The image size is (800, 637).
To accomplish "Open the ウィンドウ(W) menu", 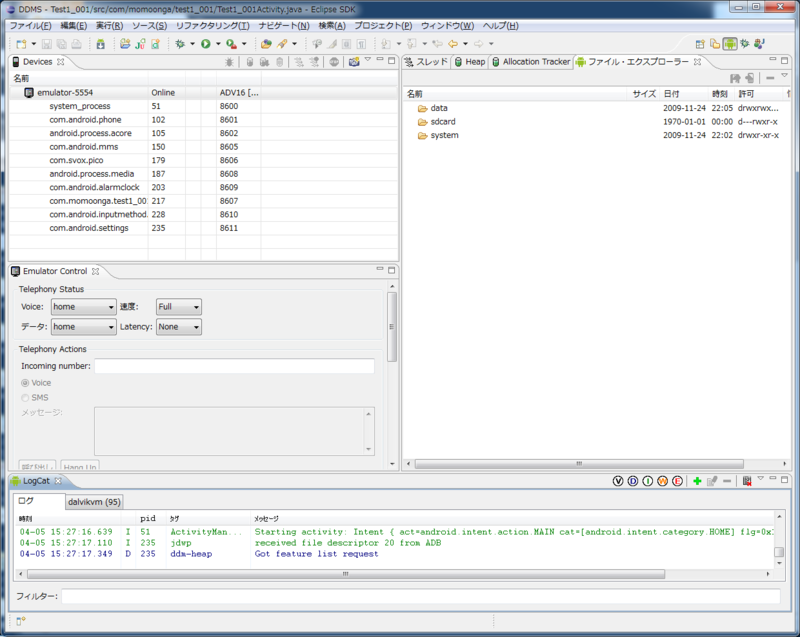I will 447,26.
